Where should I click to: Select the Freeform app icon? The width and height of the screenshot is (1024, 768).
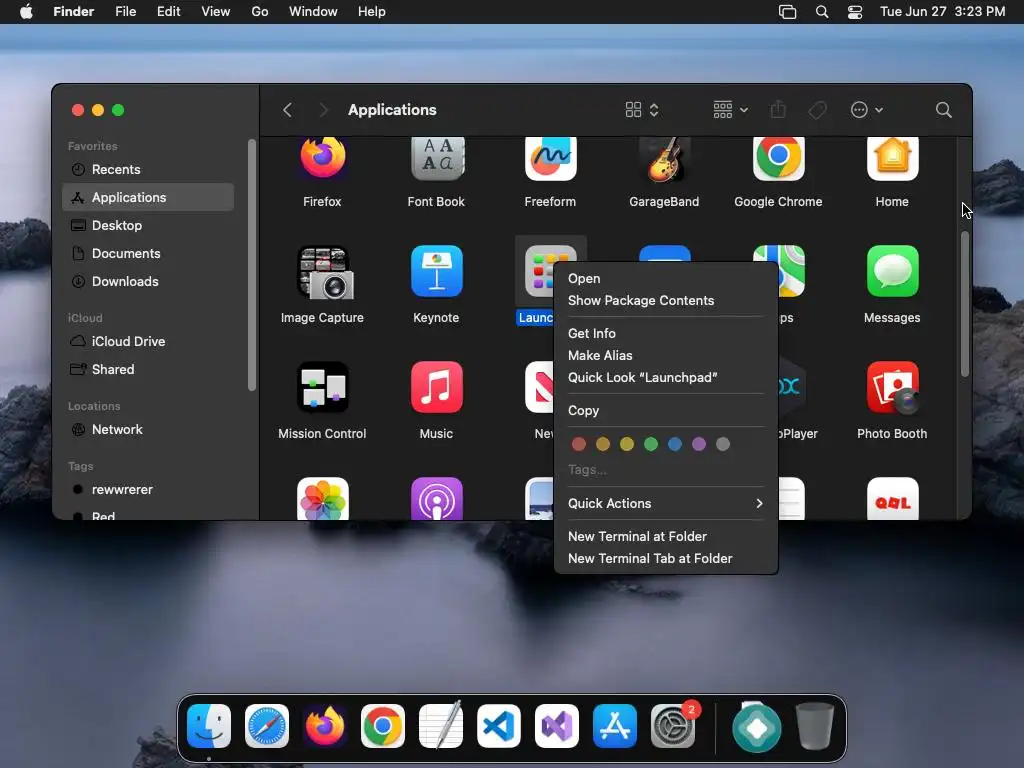pos(550,158)
